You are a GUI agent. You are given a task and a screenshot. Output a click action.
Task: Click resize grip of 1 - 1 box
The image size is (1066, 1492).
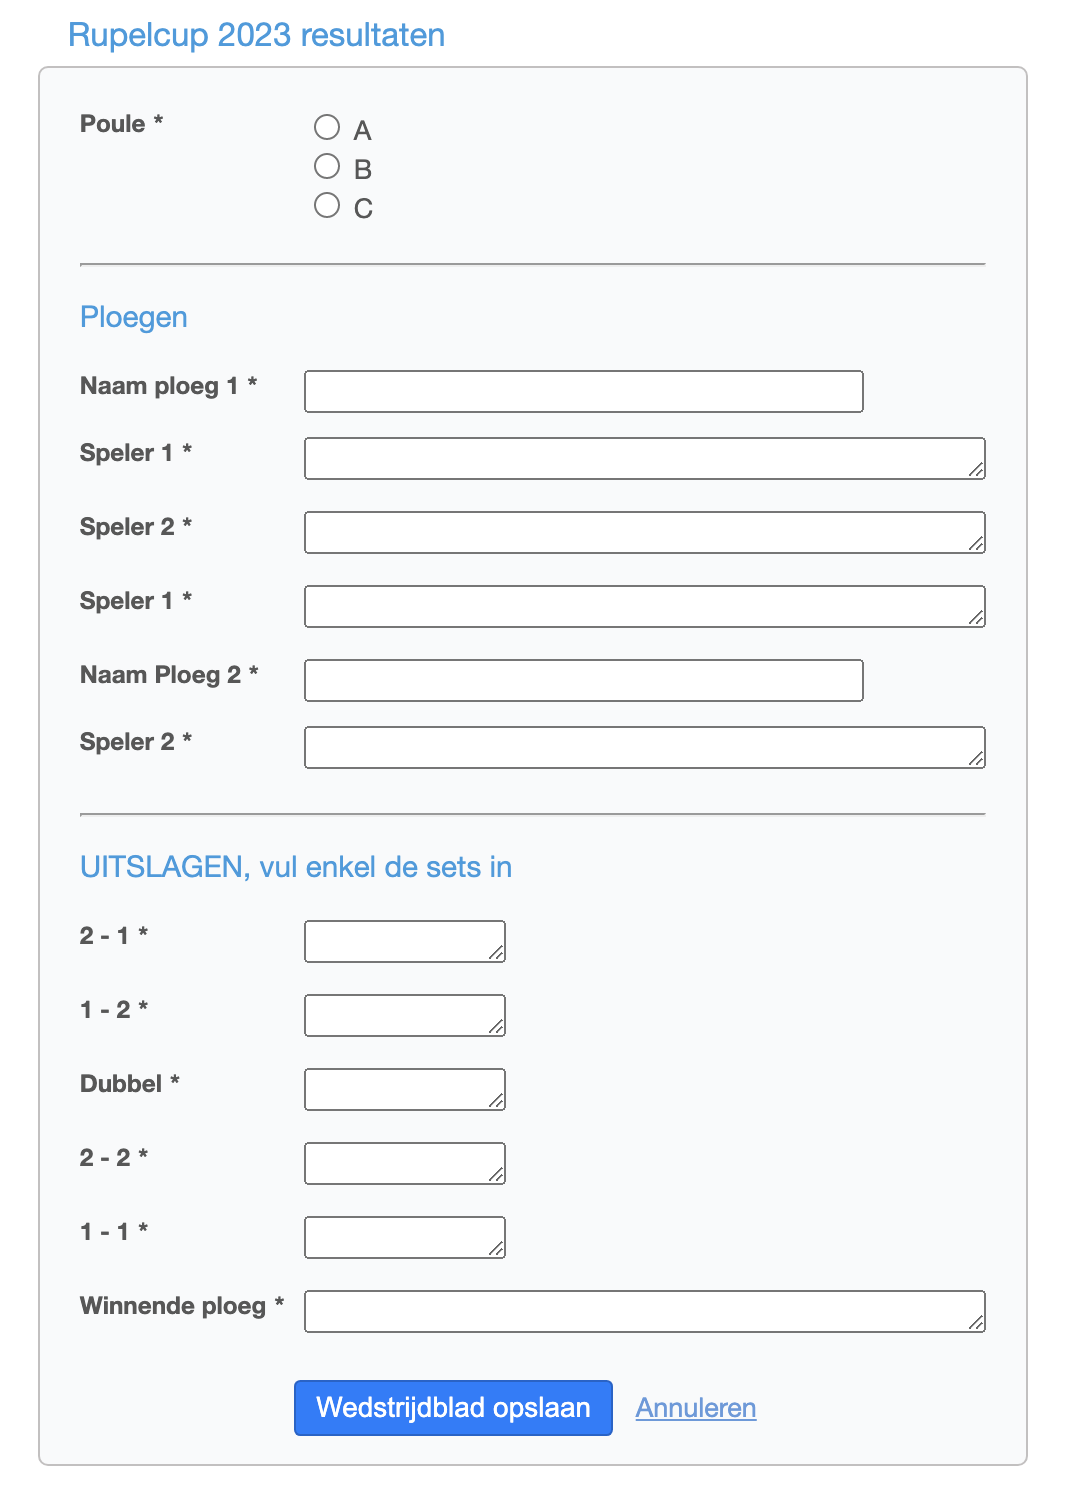point(496,1249)
